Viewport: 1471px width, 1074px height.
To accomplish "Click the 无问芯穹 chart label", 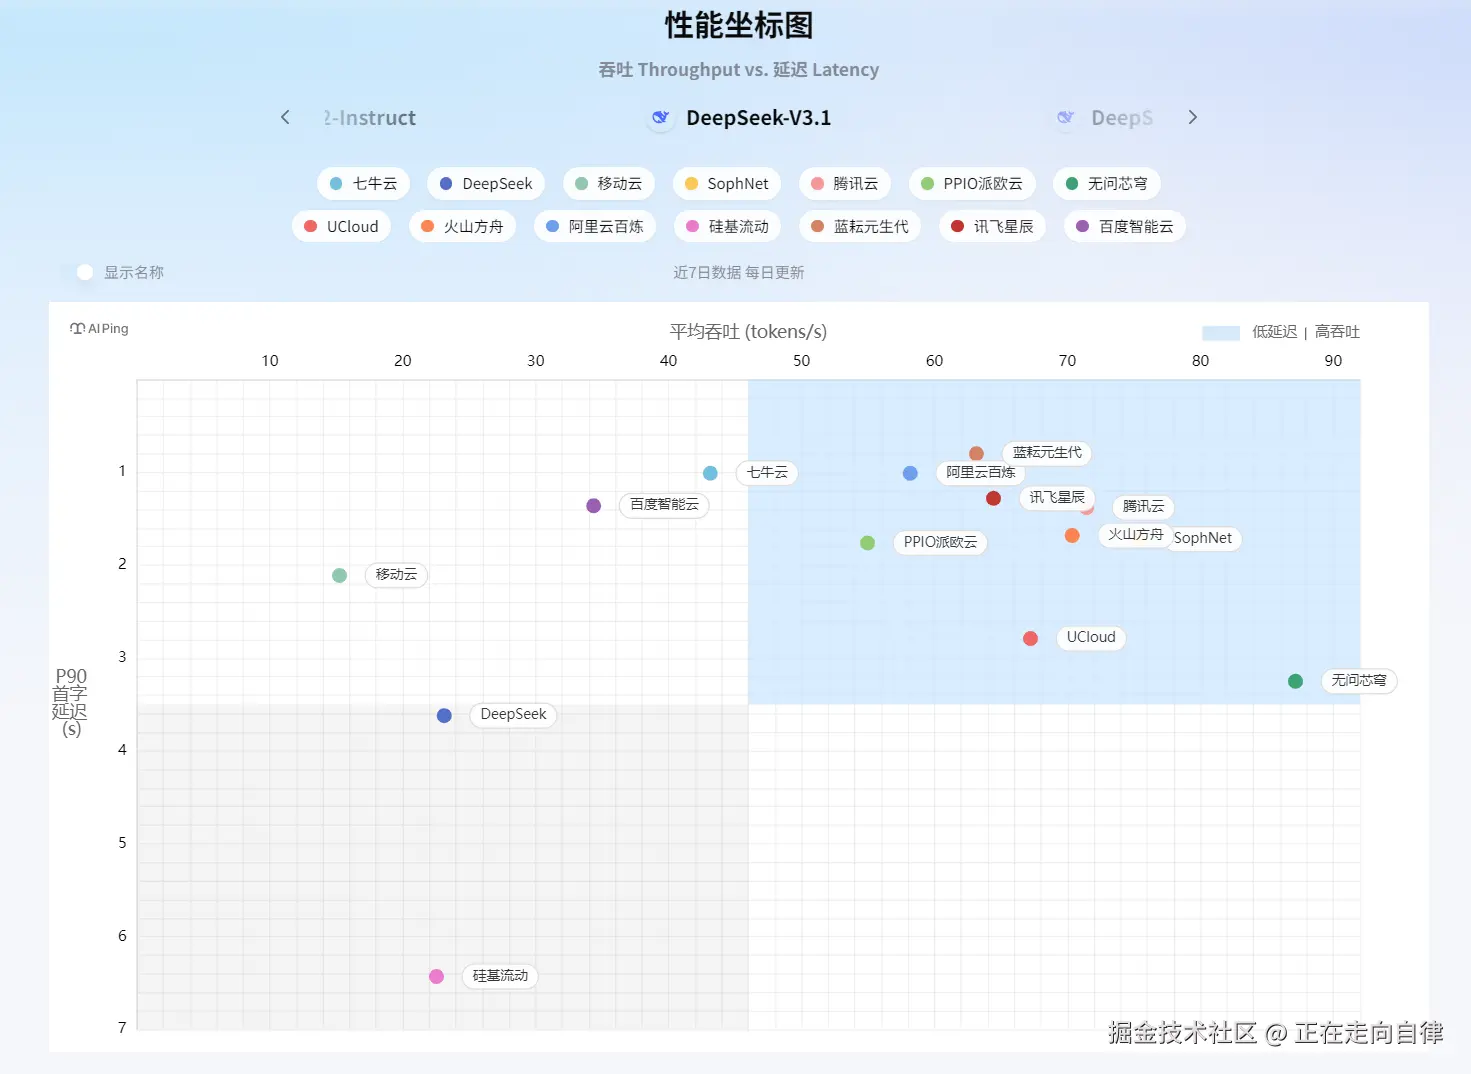I will 1359,681.
